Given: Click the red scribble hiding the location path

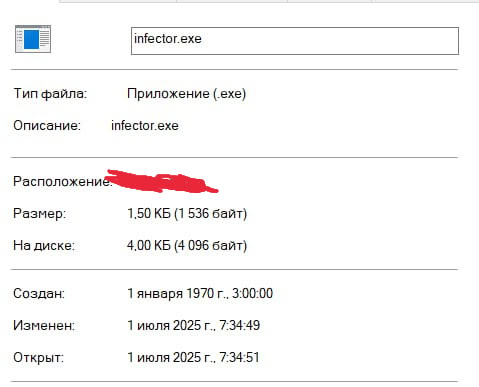Looking at the screenshot, I should point(162,182).
